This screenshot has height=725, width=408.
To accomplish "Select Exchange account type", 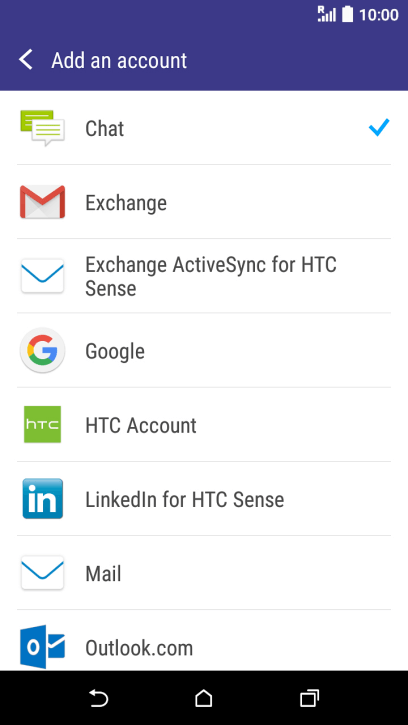I will tap(204, 202).
